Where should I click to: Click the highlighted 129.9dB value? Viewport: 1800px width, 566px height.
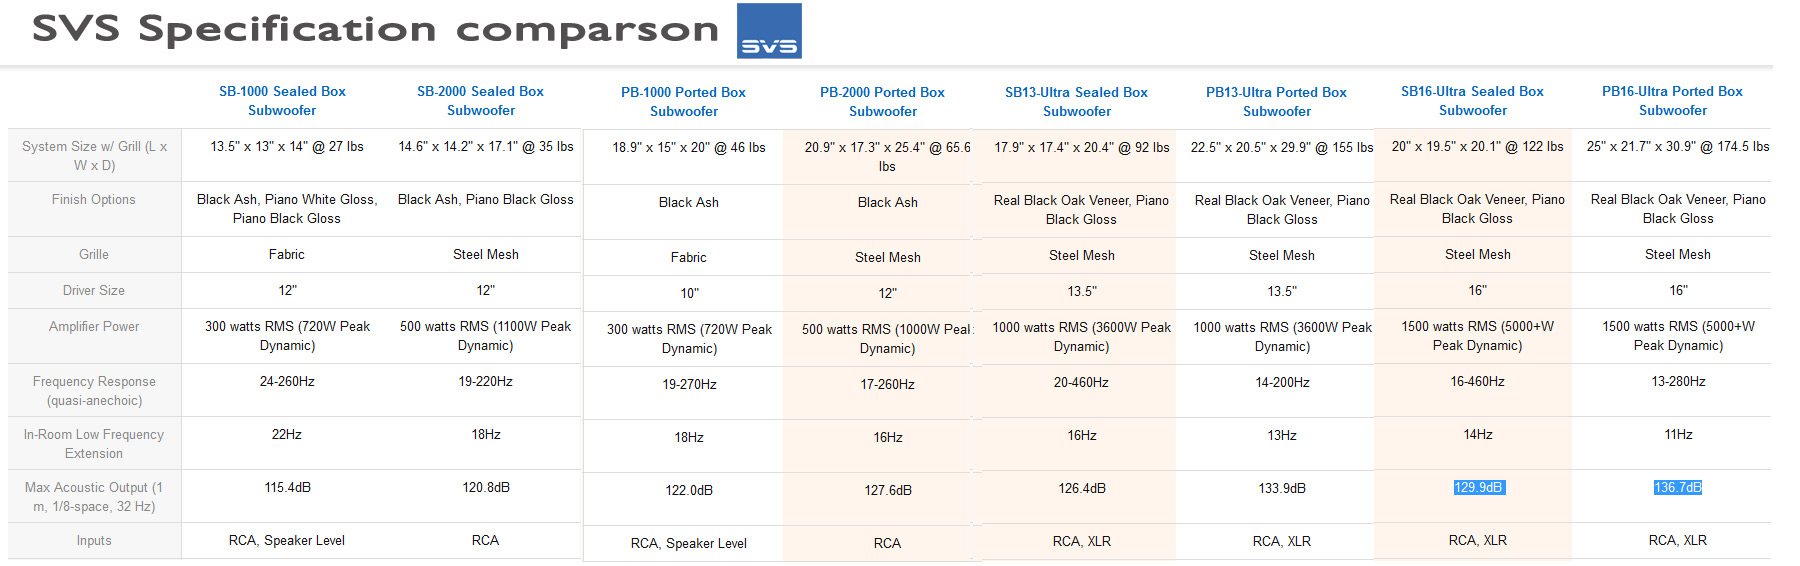pyautogui.click(x=1479, y=487)
